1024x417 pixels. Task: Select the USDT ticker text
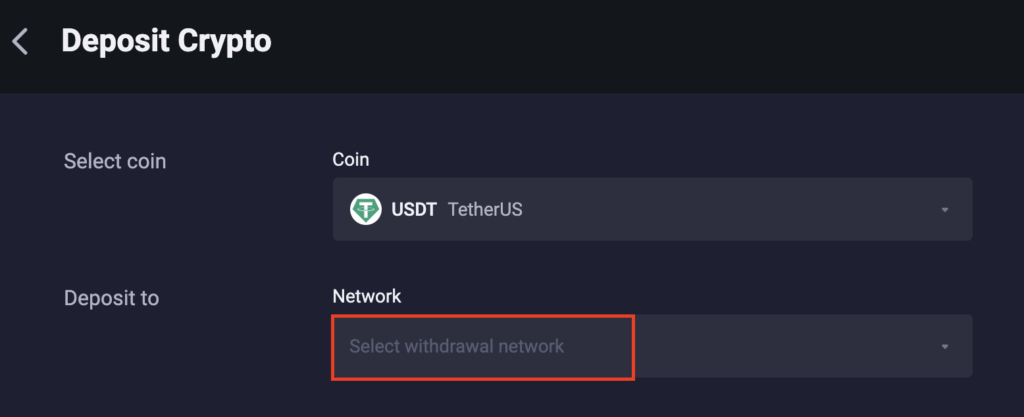pos(413,210)
